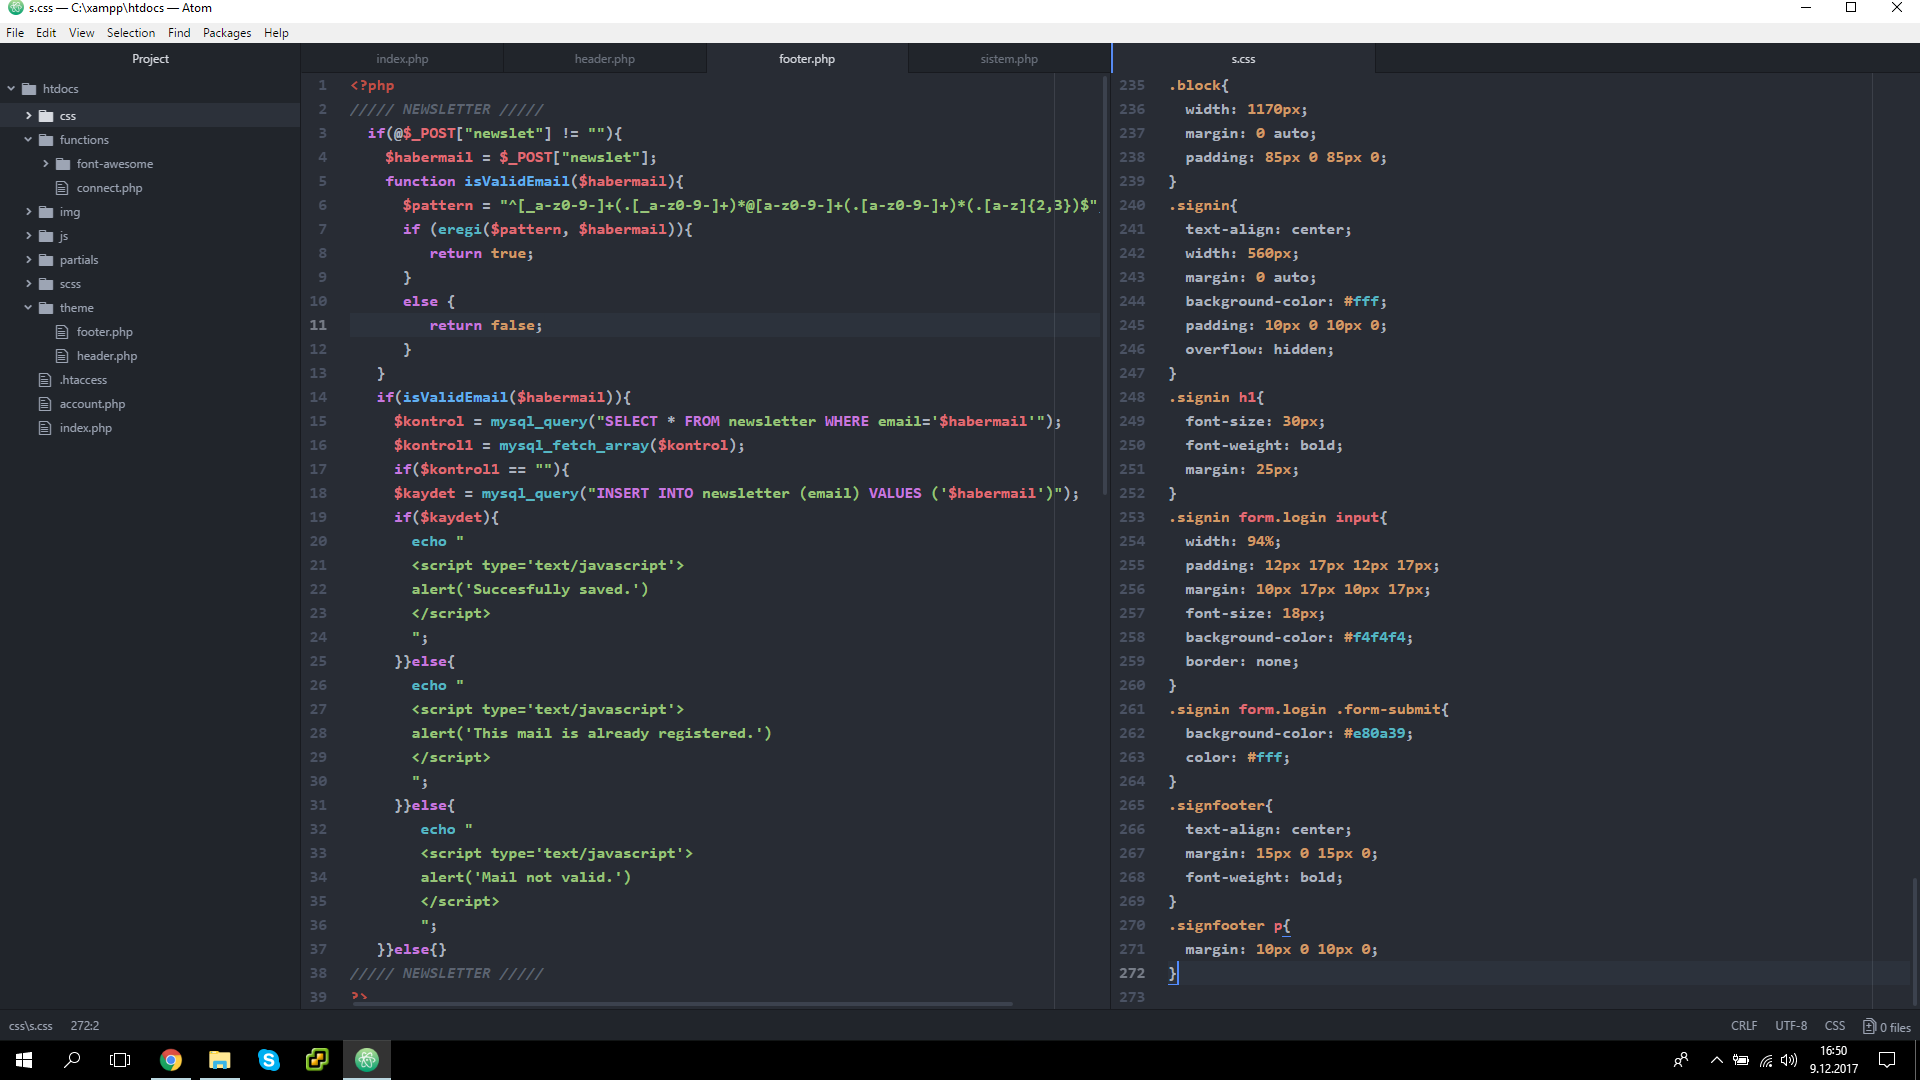Image resolution: width=1920 pixels, height=1080 pixels.
Task: Click the functions folder icon
Action: (x=46, y=140)
